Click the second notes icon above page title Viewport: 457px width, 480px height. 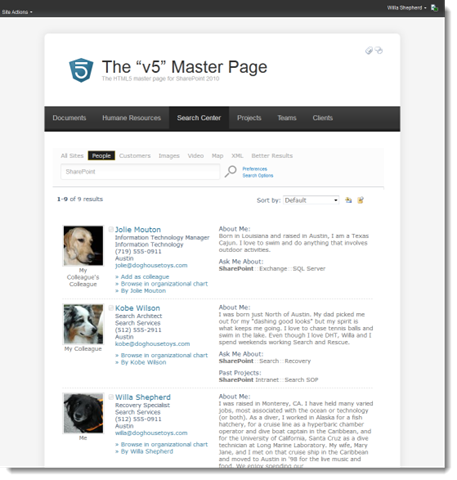tap(379, 50)
